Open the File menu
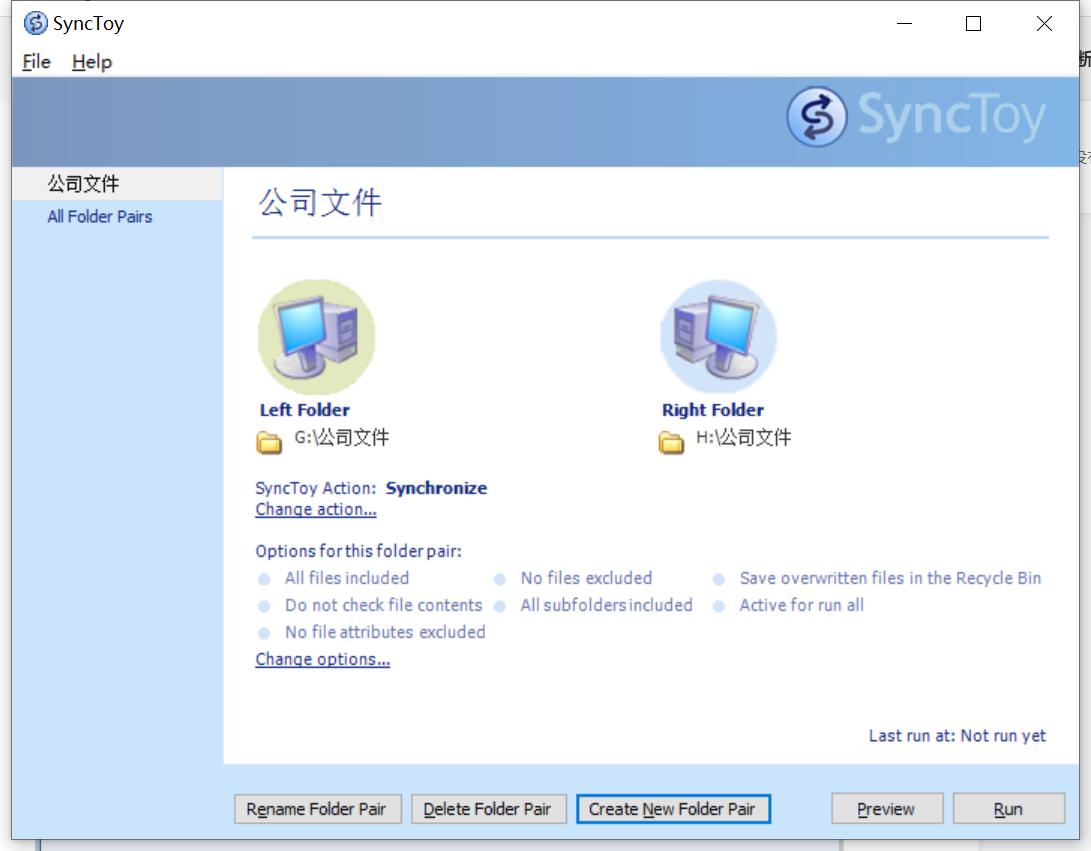Viewport: 1091px width, 851px height. (34, 62)
